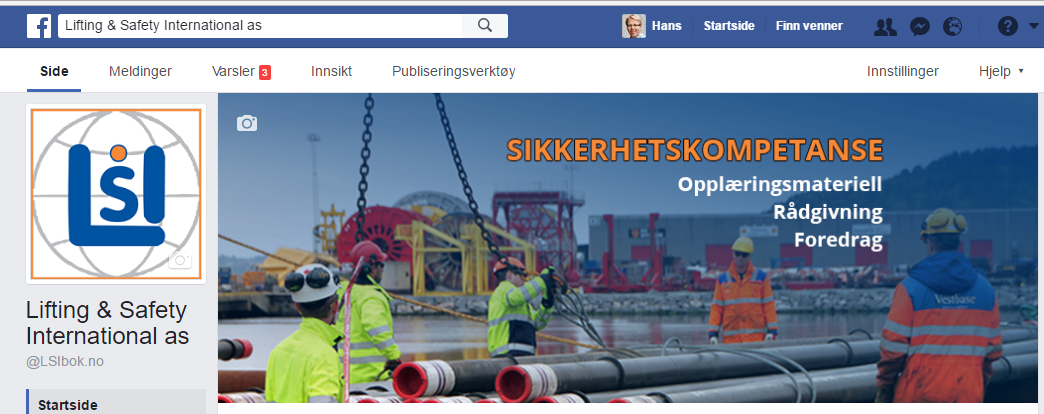
Task: Open the notifications globe icon
Action: pos(953,27)
